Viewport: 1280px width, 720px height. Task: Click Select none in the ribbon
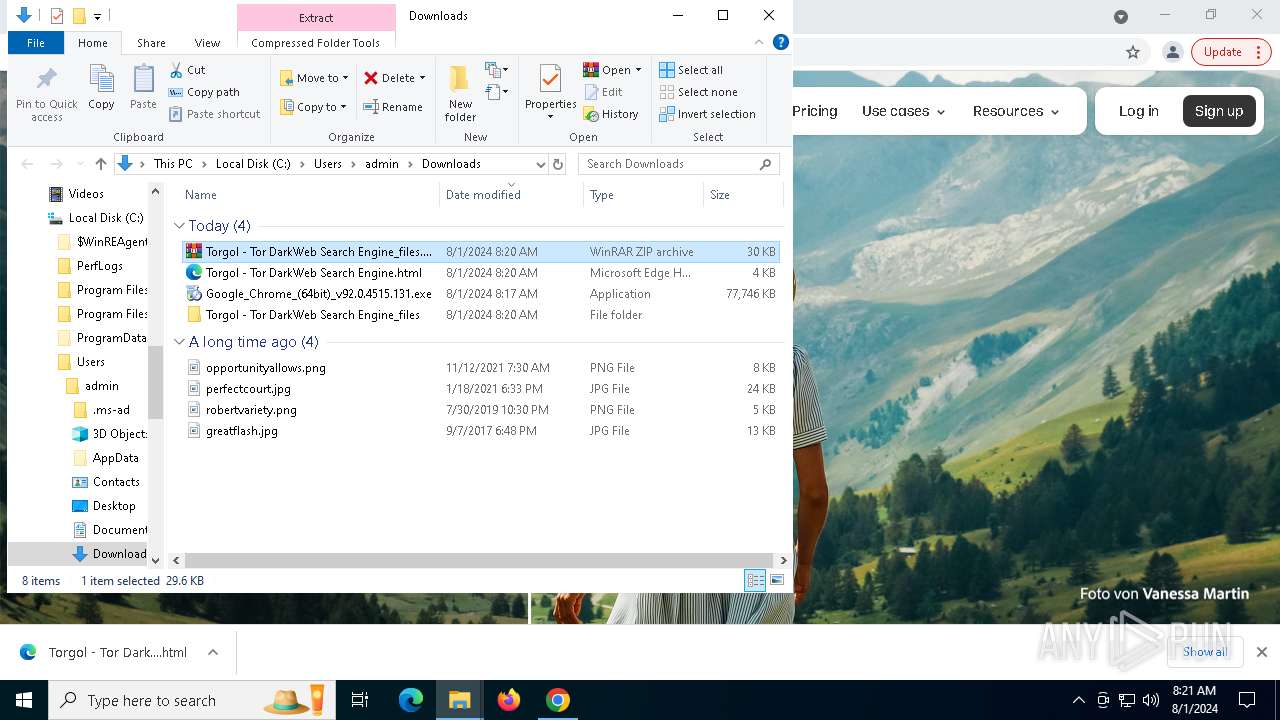698,92
